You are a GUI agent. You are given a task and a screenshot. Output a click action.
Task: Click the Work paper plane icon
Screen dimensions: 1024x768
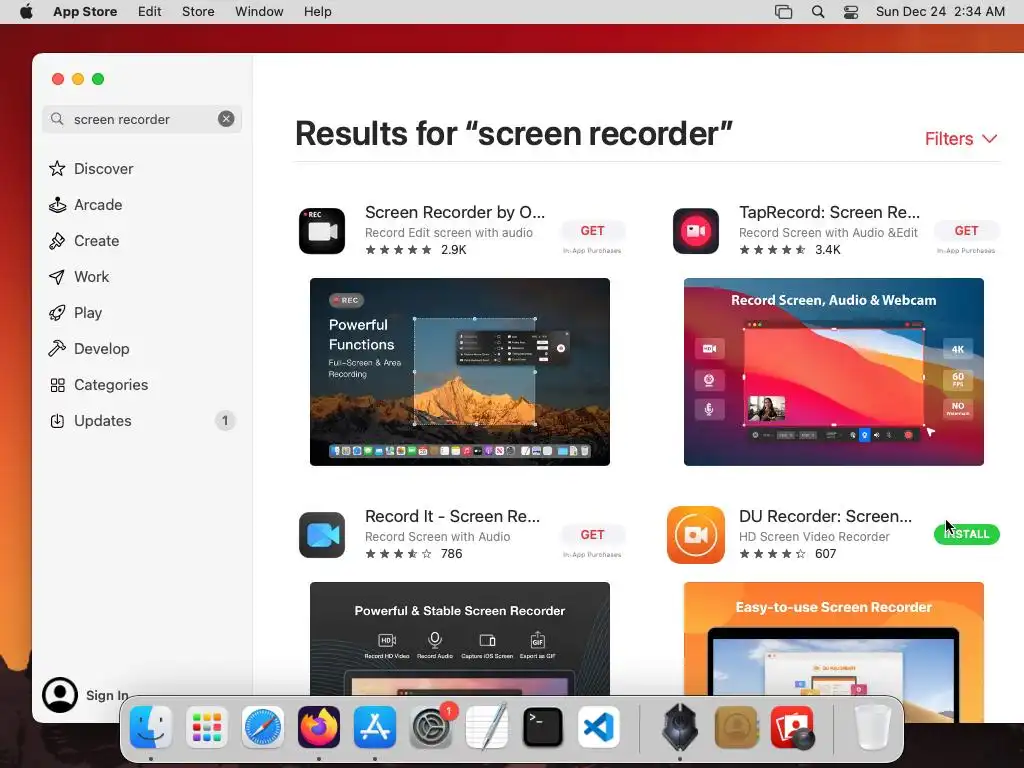(x=57, y=277)
